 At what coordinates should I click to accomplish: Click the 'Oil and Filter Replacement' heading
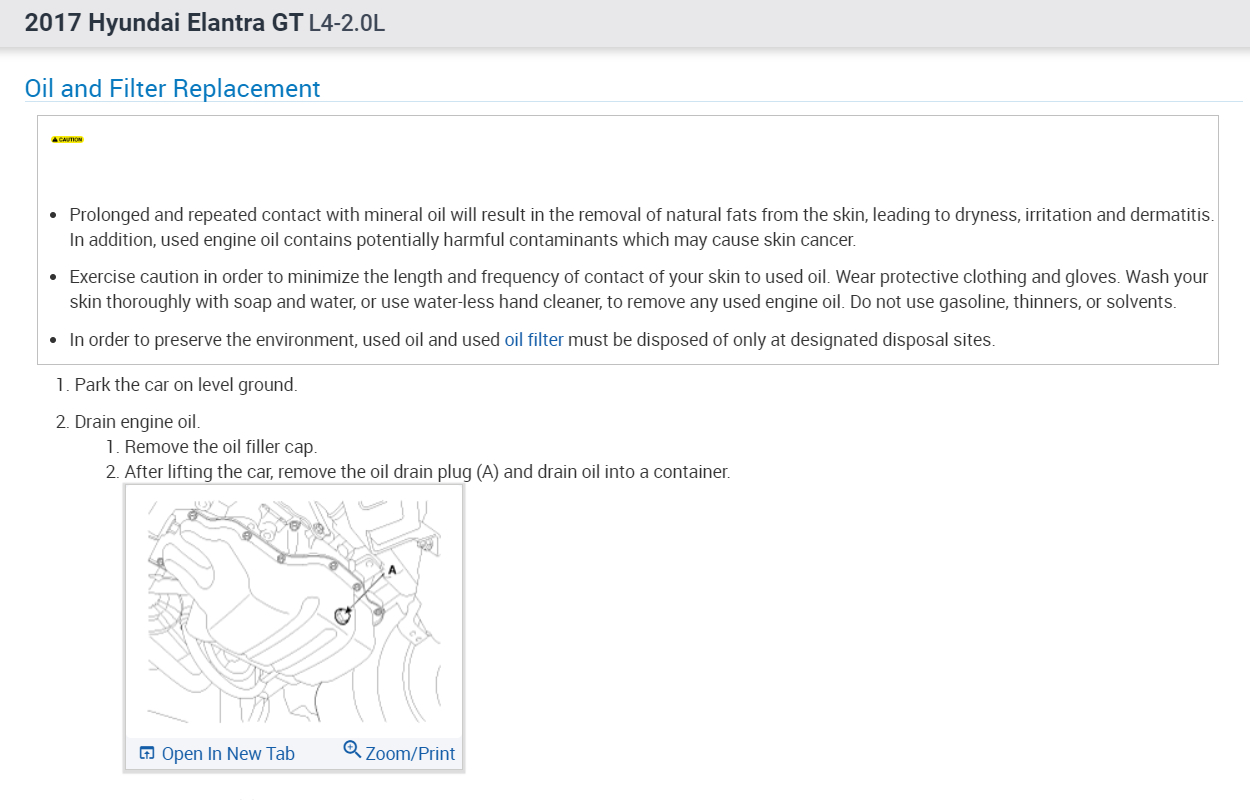(x=172, y=88)
